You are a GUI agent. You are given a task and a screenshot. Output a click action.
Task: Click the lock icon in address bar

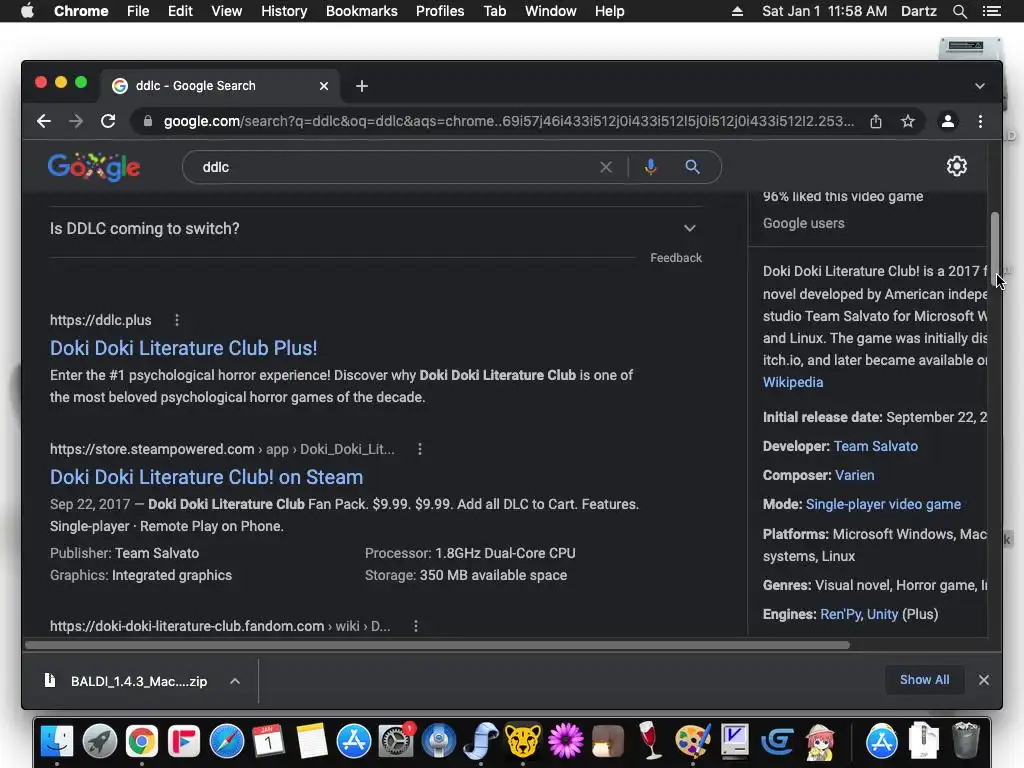coord(148,121)
